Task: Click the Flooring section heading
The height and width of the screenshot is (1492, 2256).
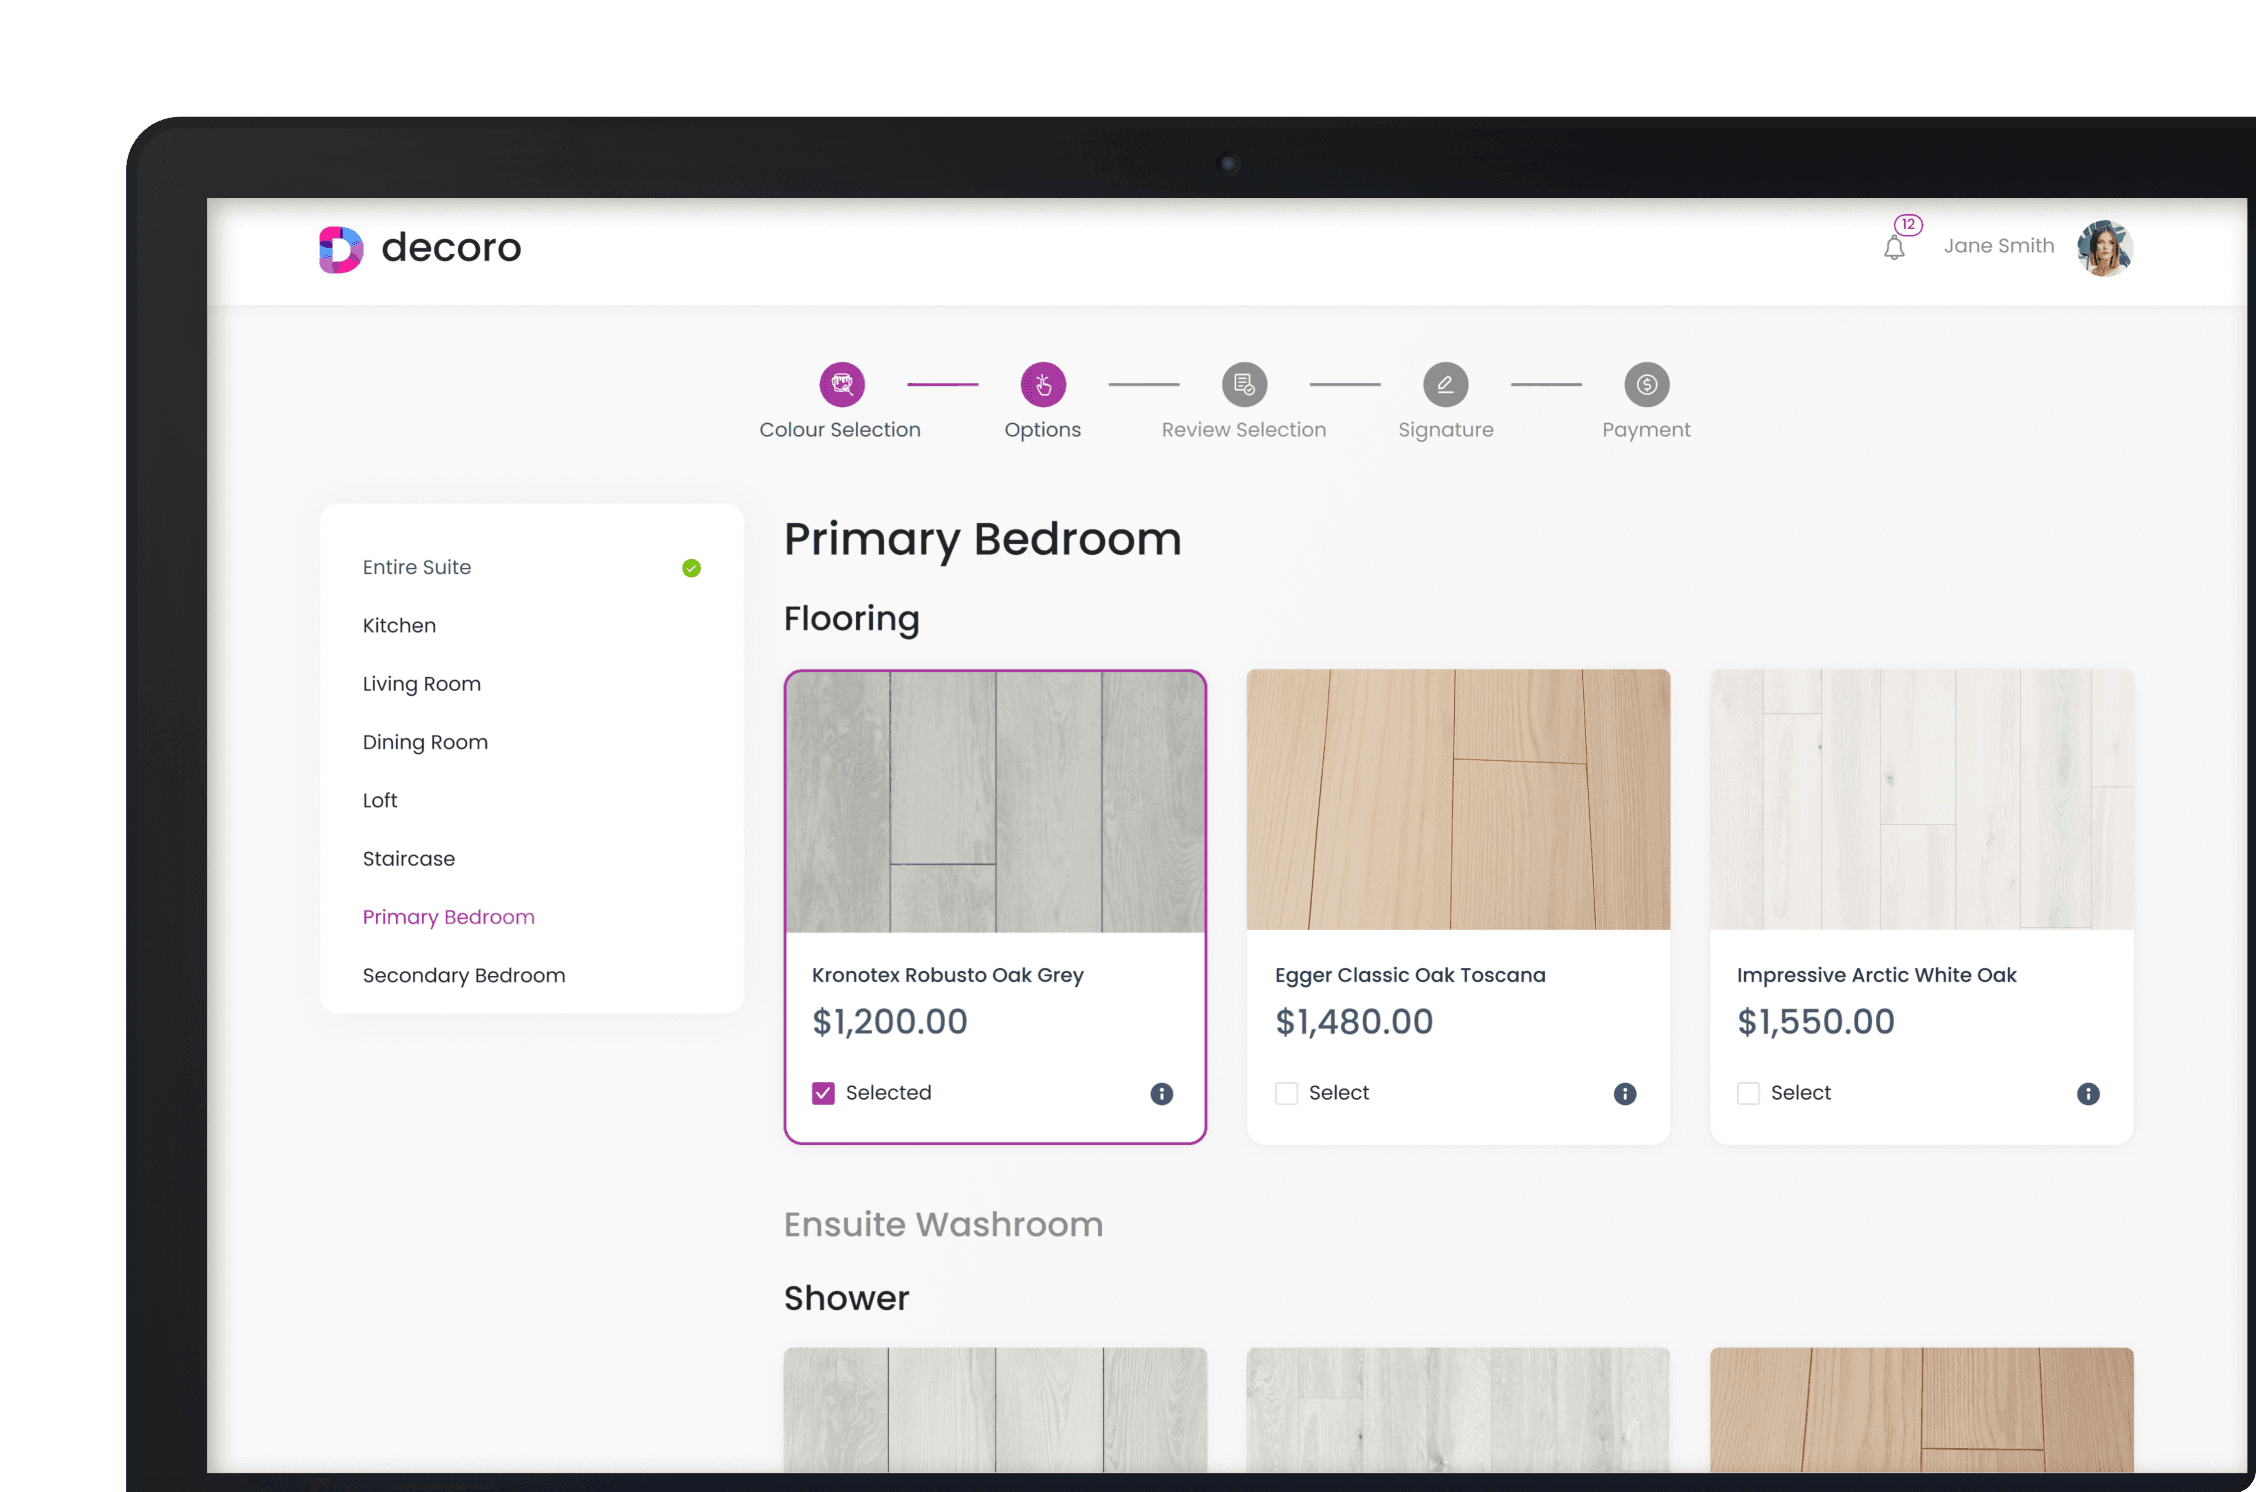Action: [x=851, y=619]
